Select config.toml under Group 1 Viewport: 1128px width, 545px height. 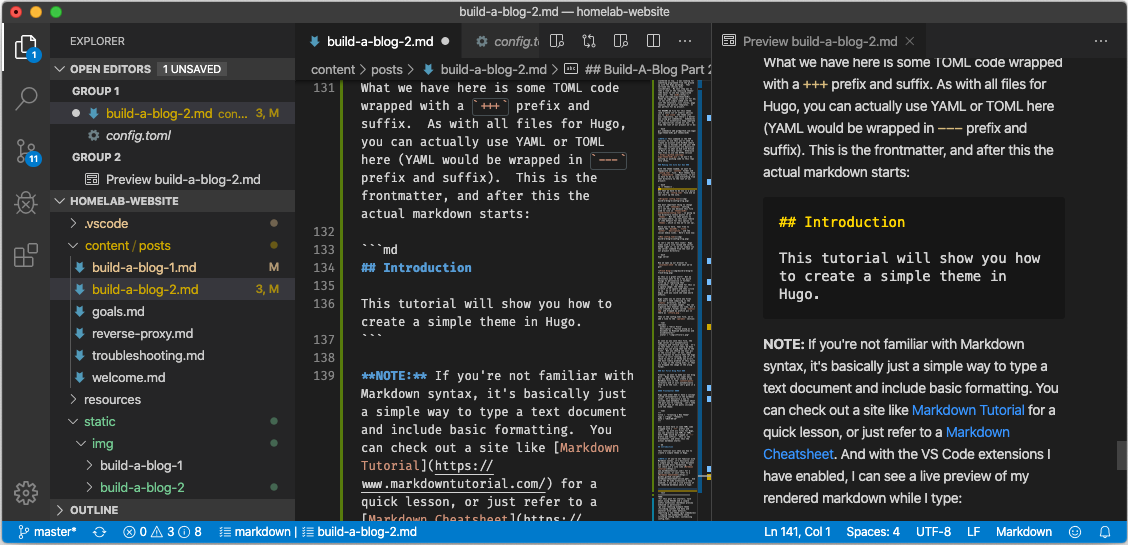click(173, 135)
